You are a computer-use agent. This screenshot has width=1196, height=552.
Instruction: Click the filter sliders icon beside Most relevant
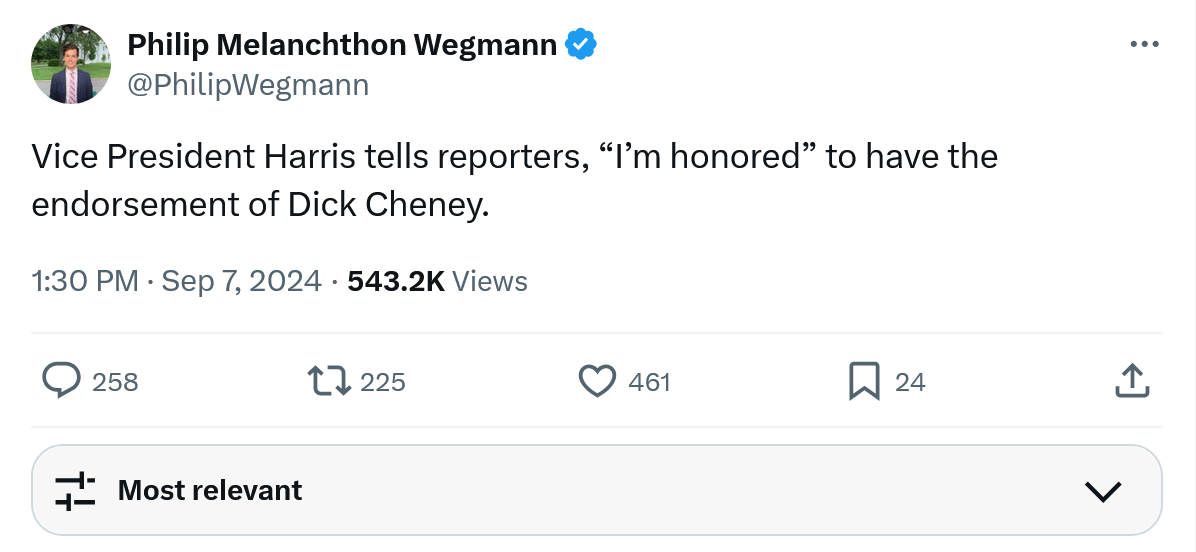(x=75, y=490)
